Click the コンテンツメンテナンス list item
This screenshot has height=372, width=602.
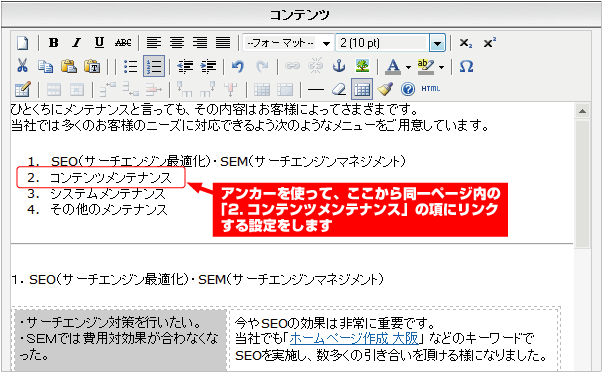[111, 178]
